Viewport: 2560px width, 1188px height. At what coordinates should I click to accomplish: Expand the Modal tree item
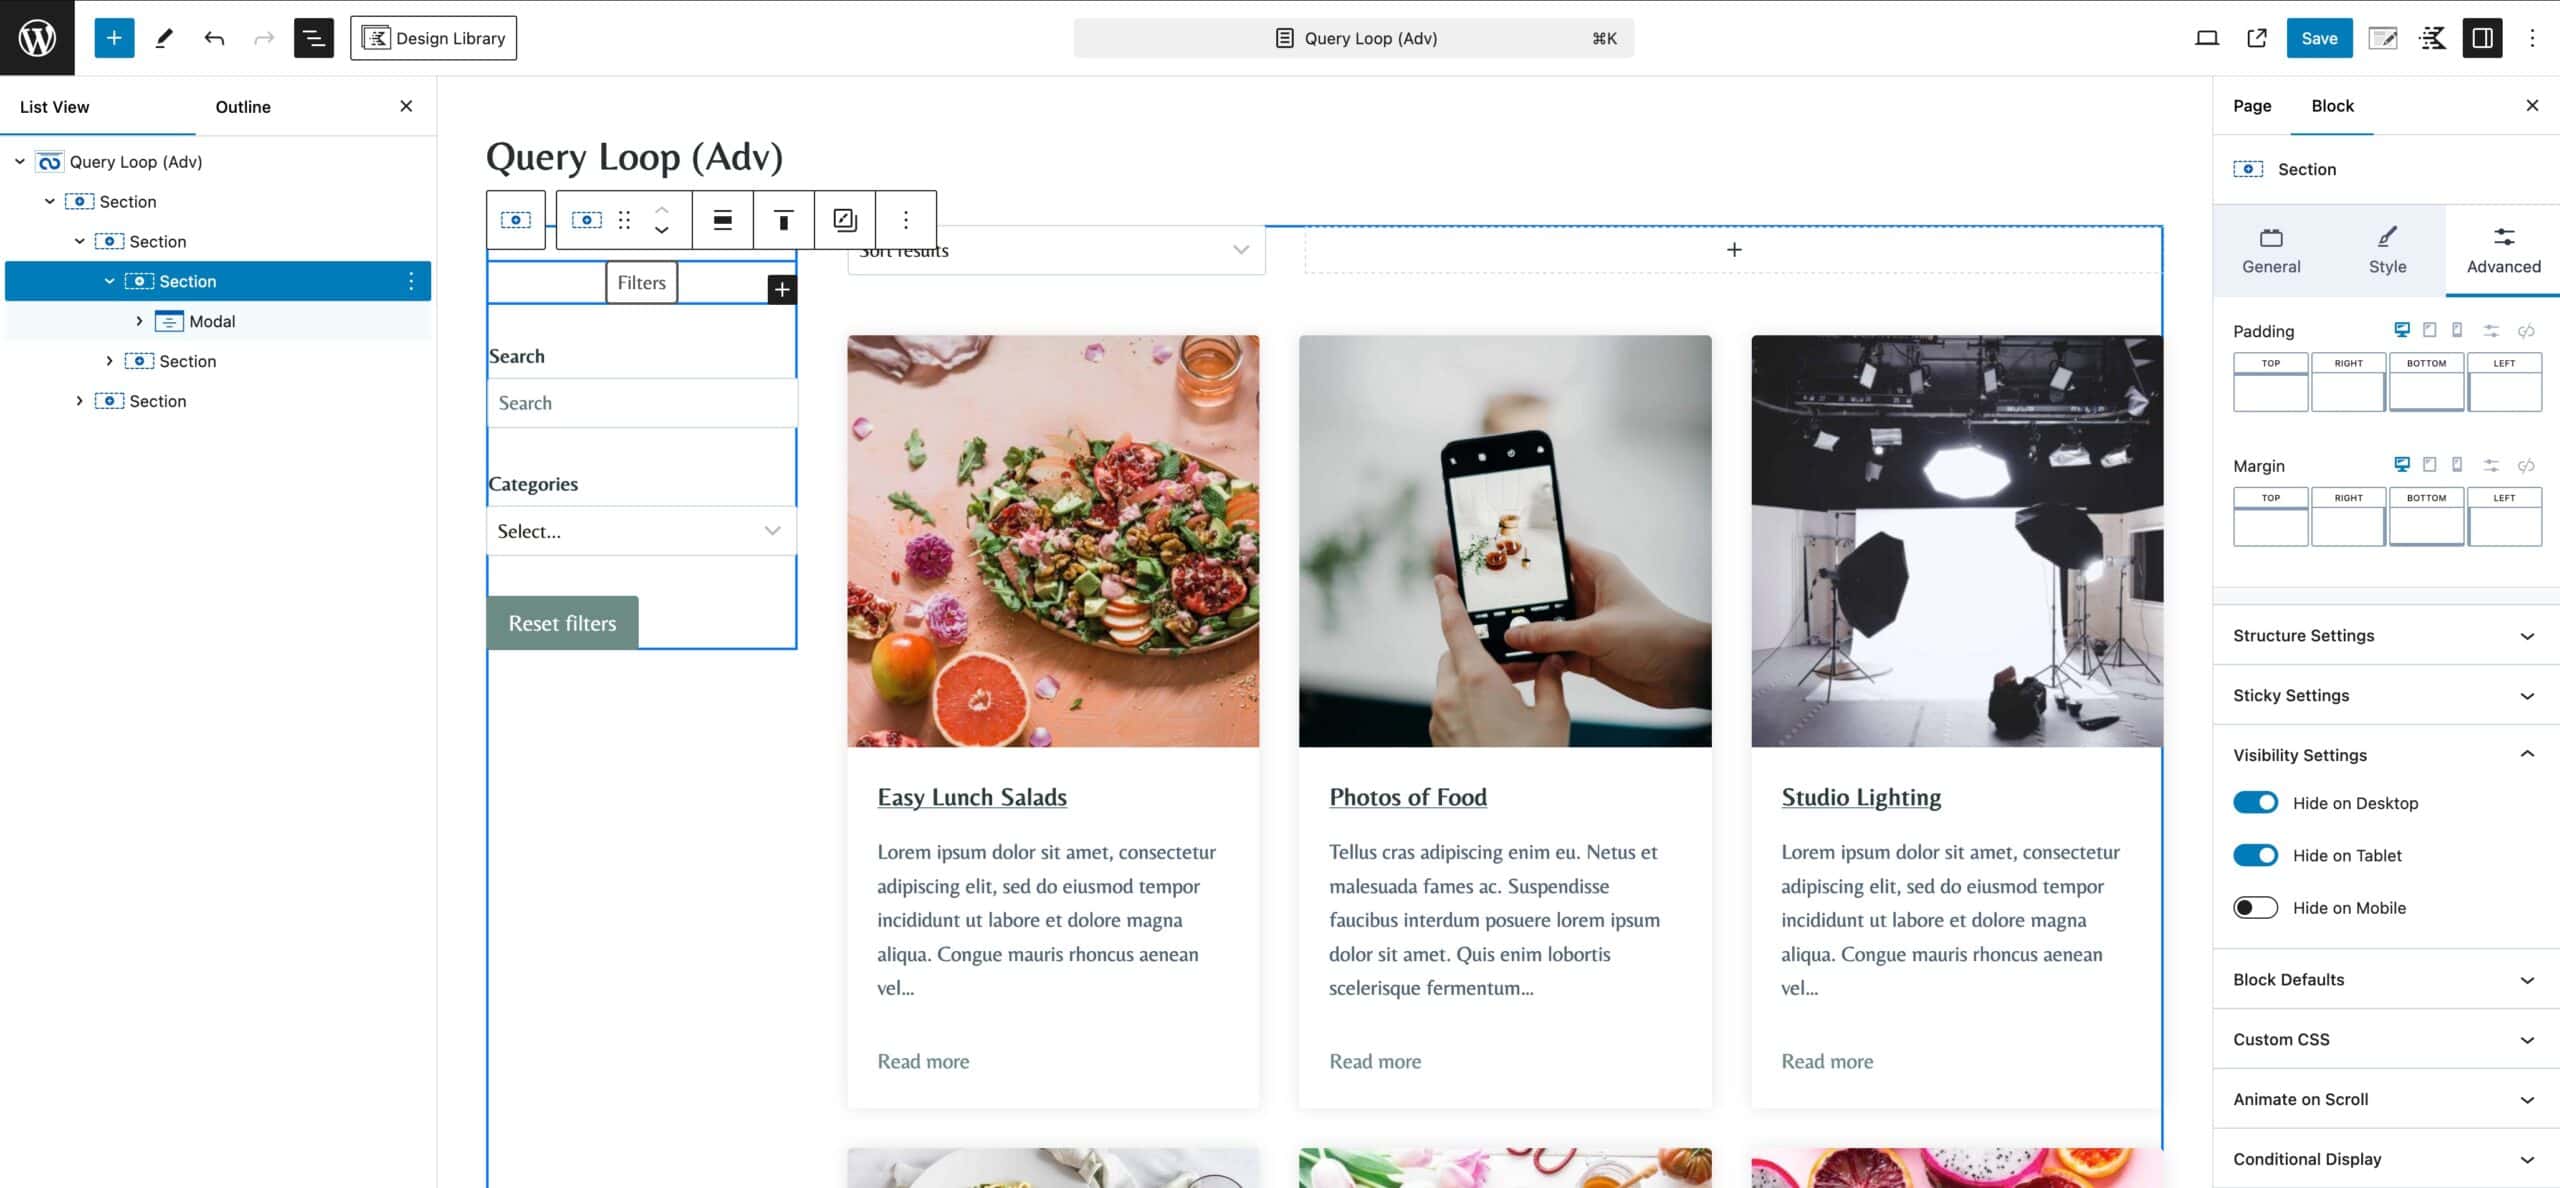point(139,321)
